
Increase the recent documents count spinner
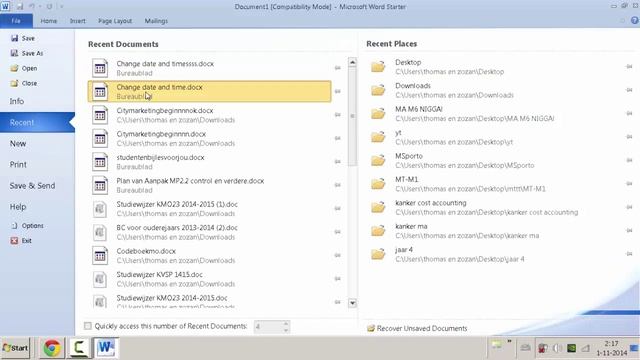pos(286,324)
